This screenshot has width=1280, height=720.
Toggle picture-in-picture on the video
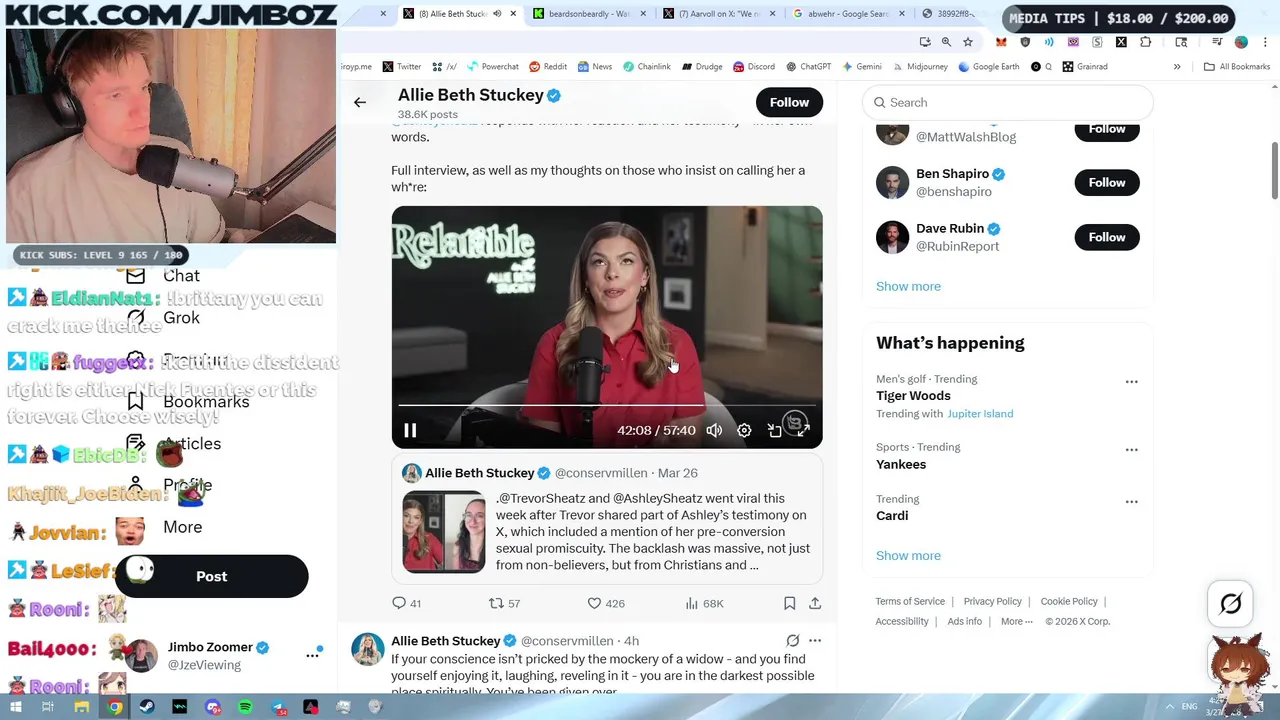point(774,430)
